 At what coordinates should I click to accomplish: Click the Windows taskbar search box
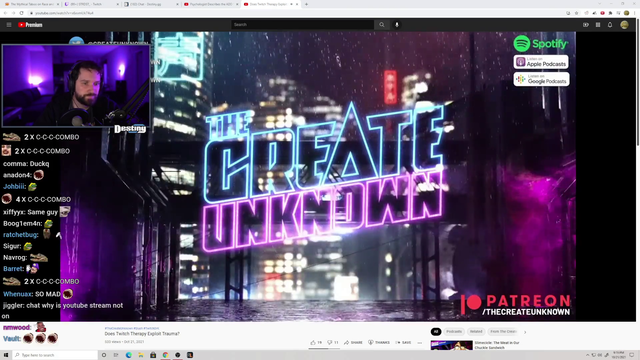[55, 355]
